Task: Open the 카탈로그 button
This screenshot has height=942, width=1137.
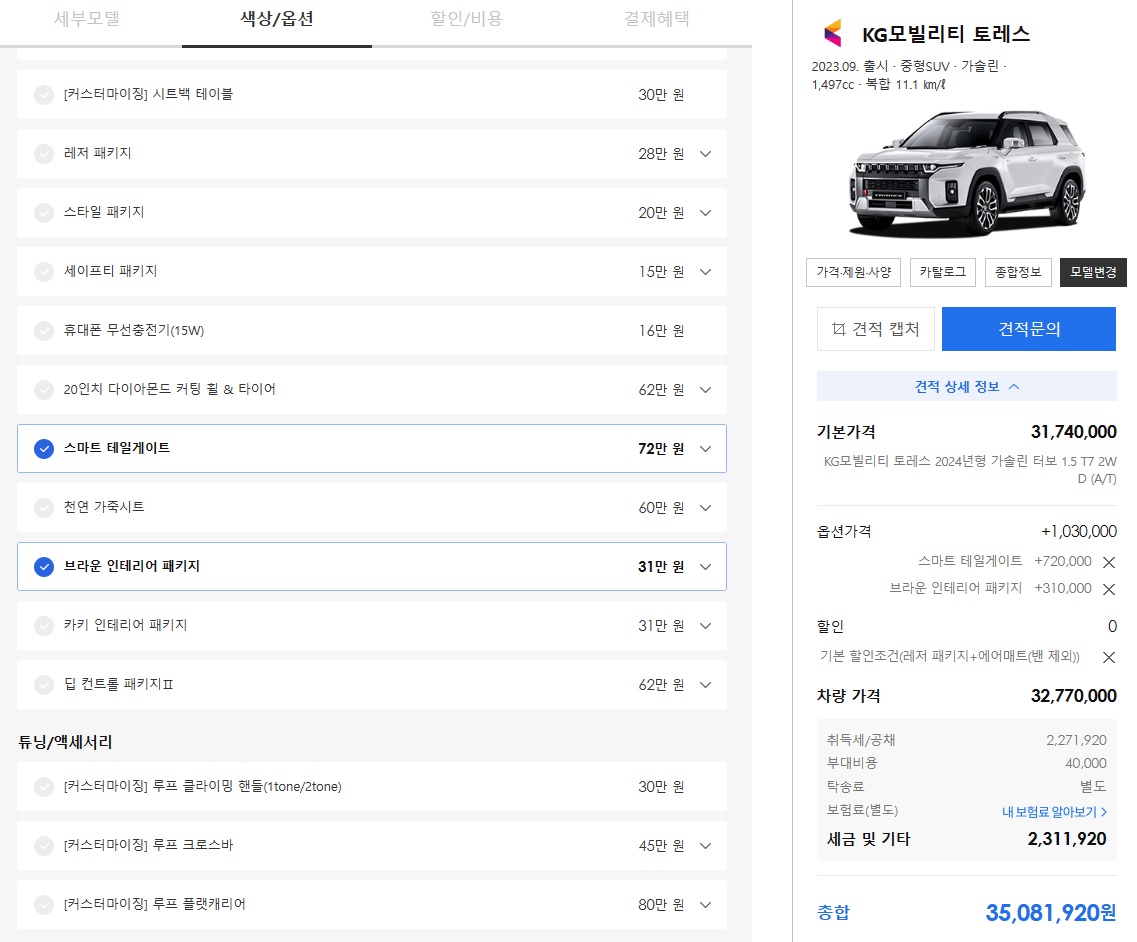Action: pos(943,273)
